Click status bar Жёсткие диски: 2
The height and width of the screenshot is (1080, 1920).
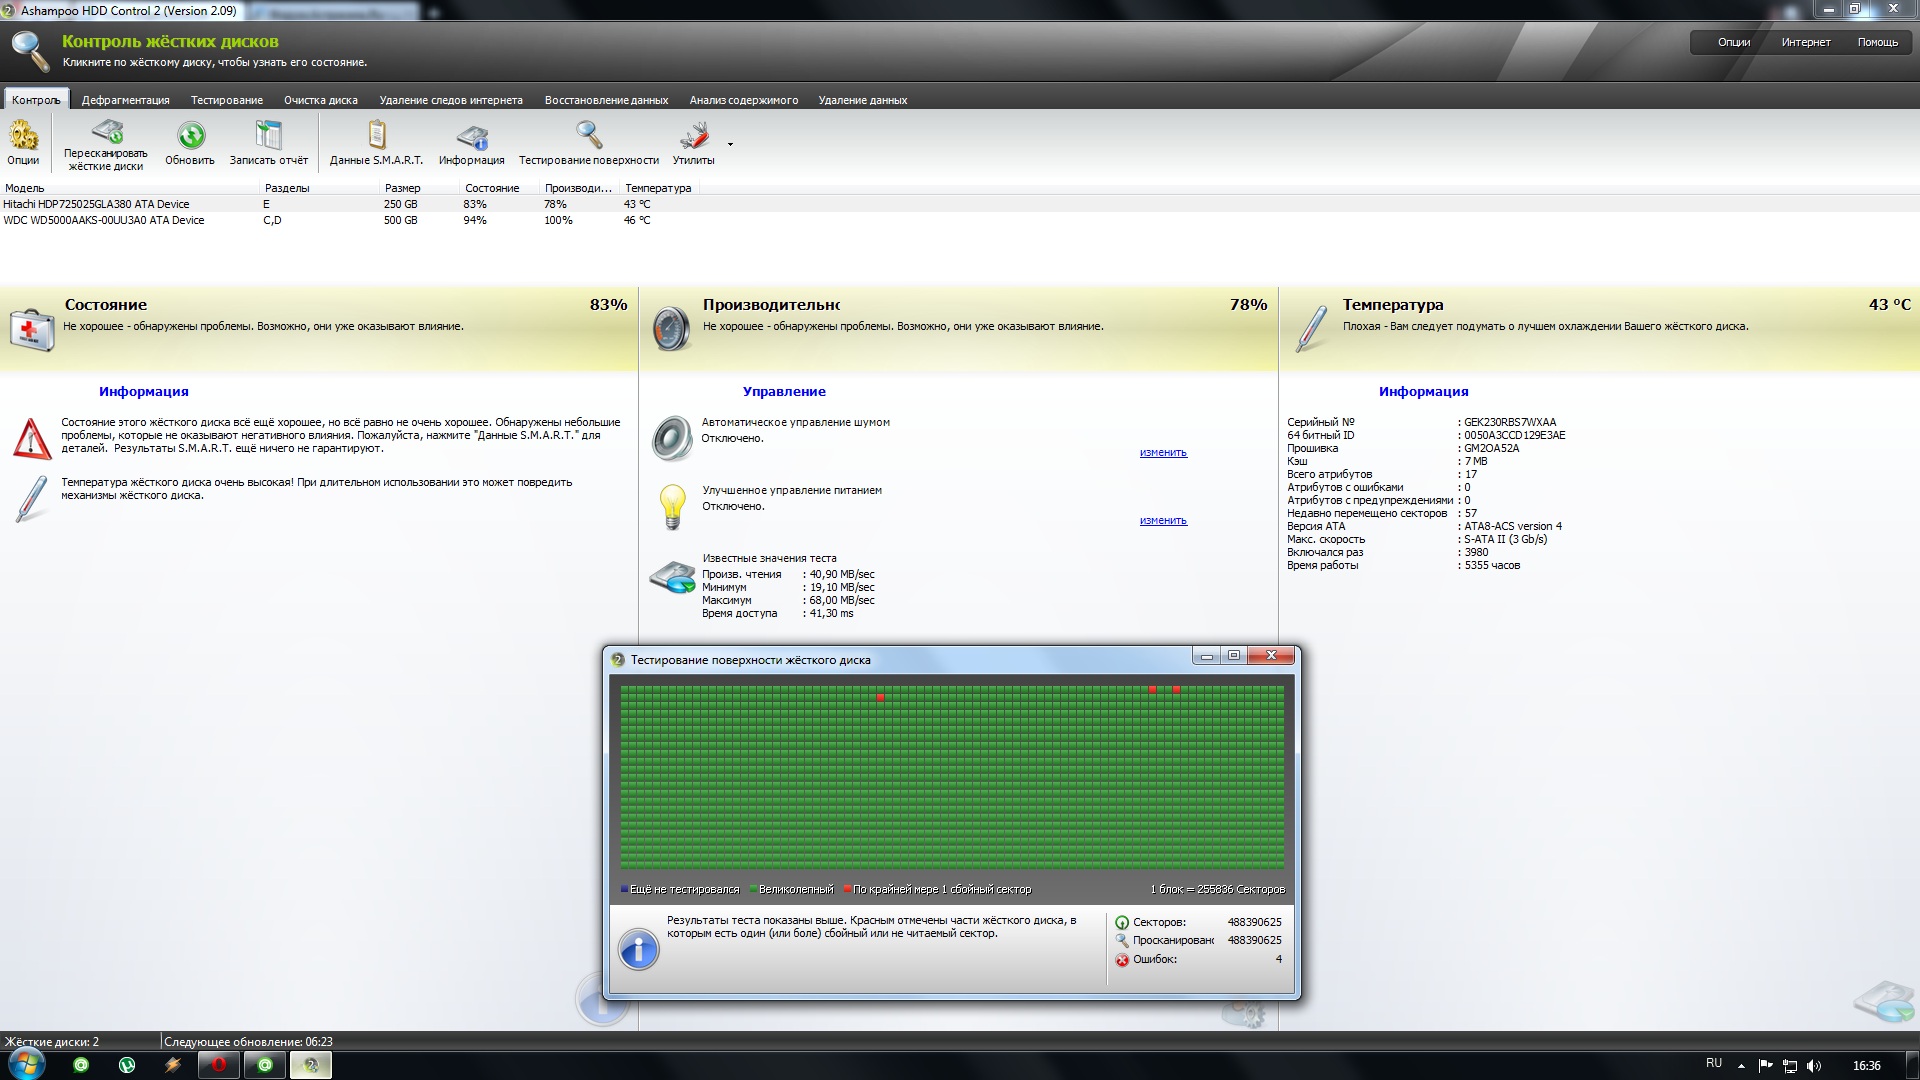point(52,1041)
